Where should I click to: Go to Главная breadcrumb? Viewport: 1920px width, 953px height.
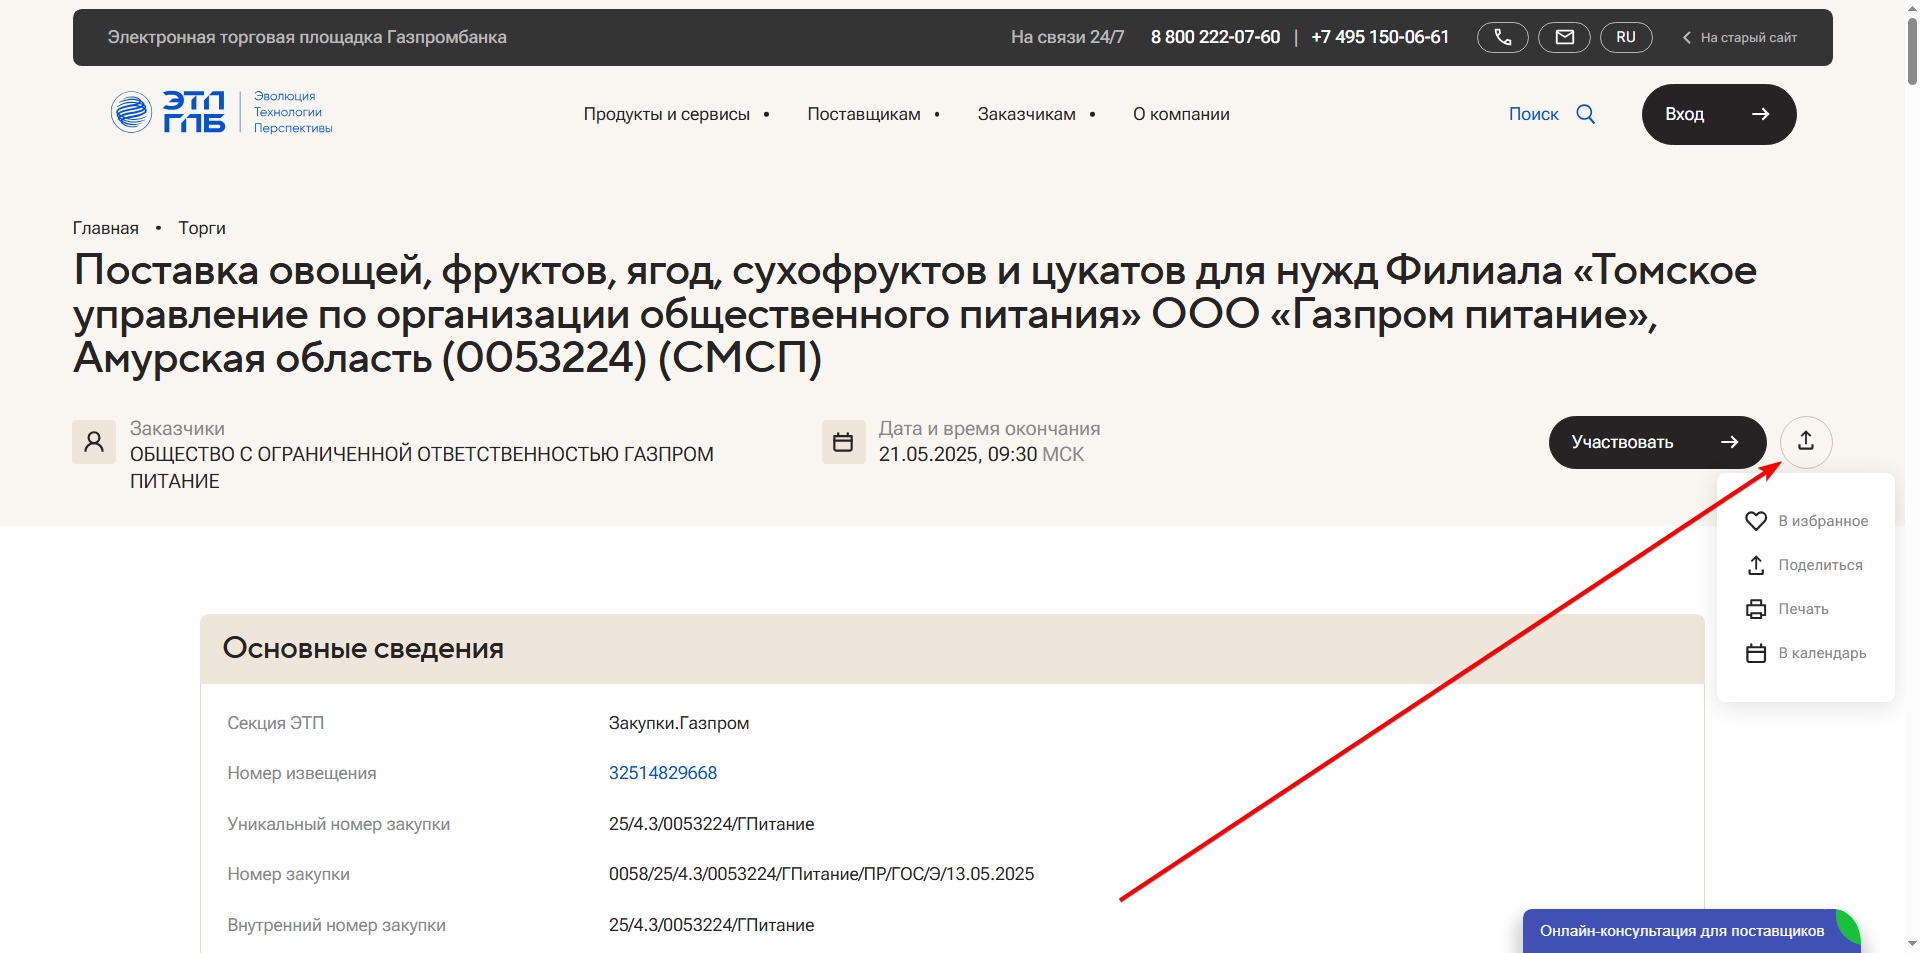(x=105, y=228)
